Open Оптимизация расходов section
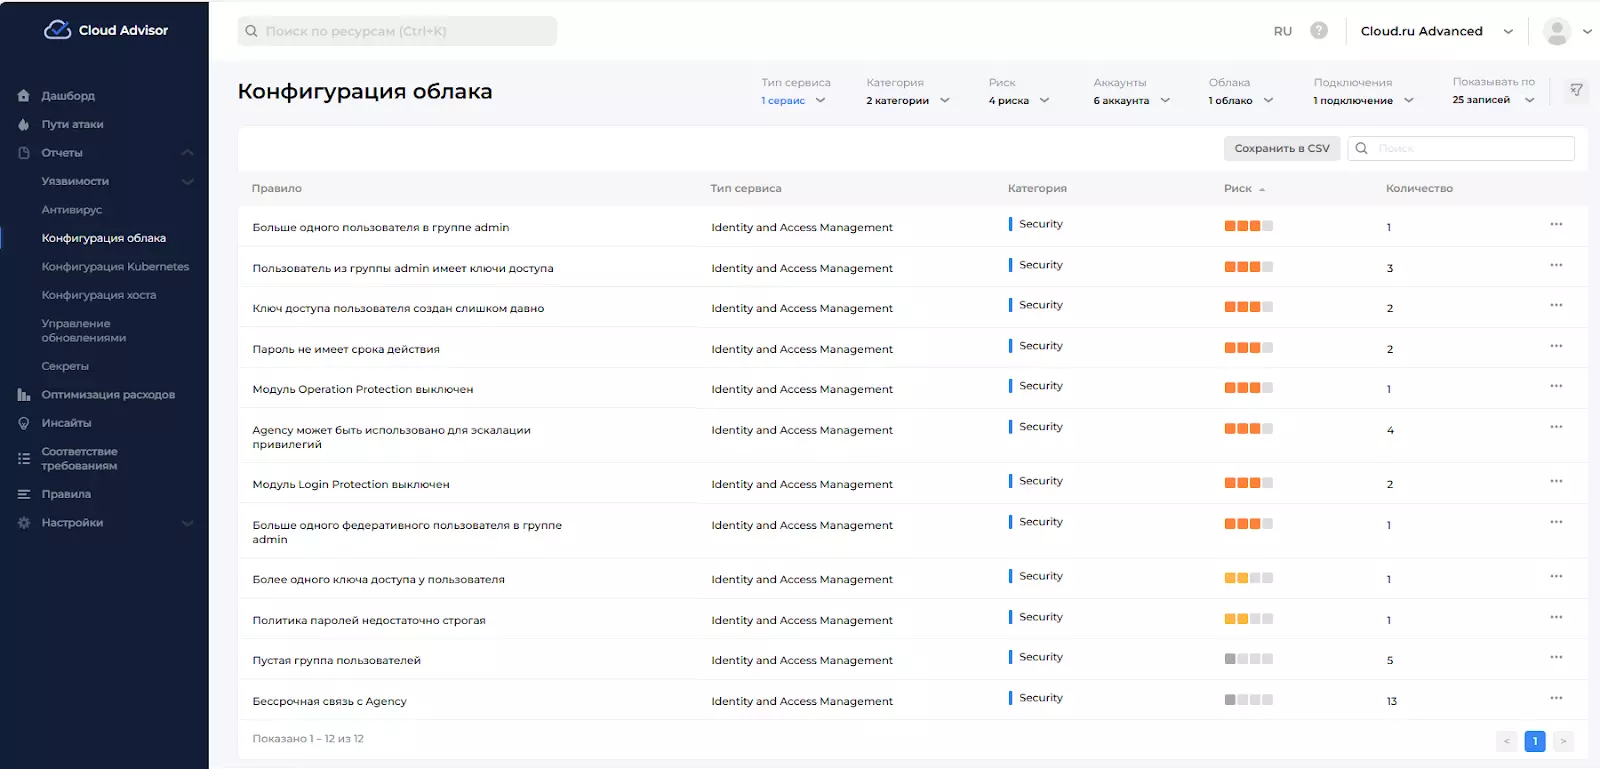The width and height of the screenshot is (1600, 769). (x=108, y=395)
